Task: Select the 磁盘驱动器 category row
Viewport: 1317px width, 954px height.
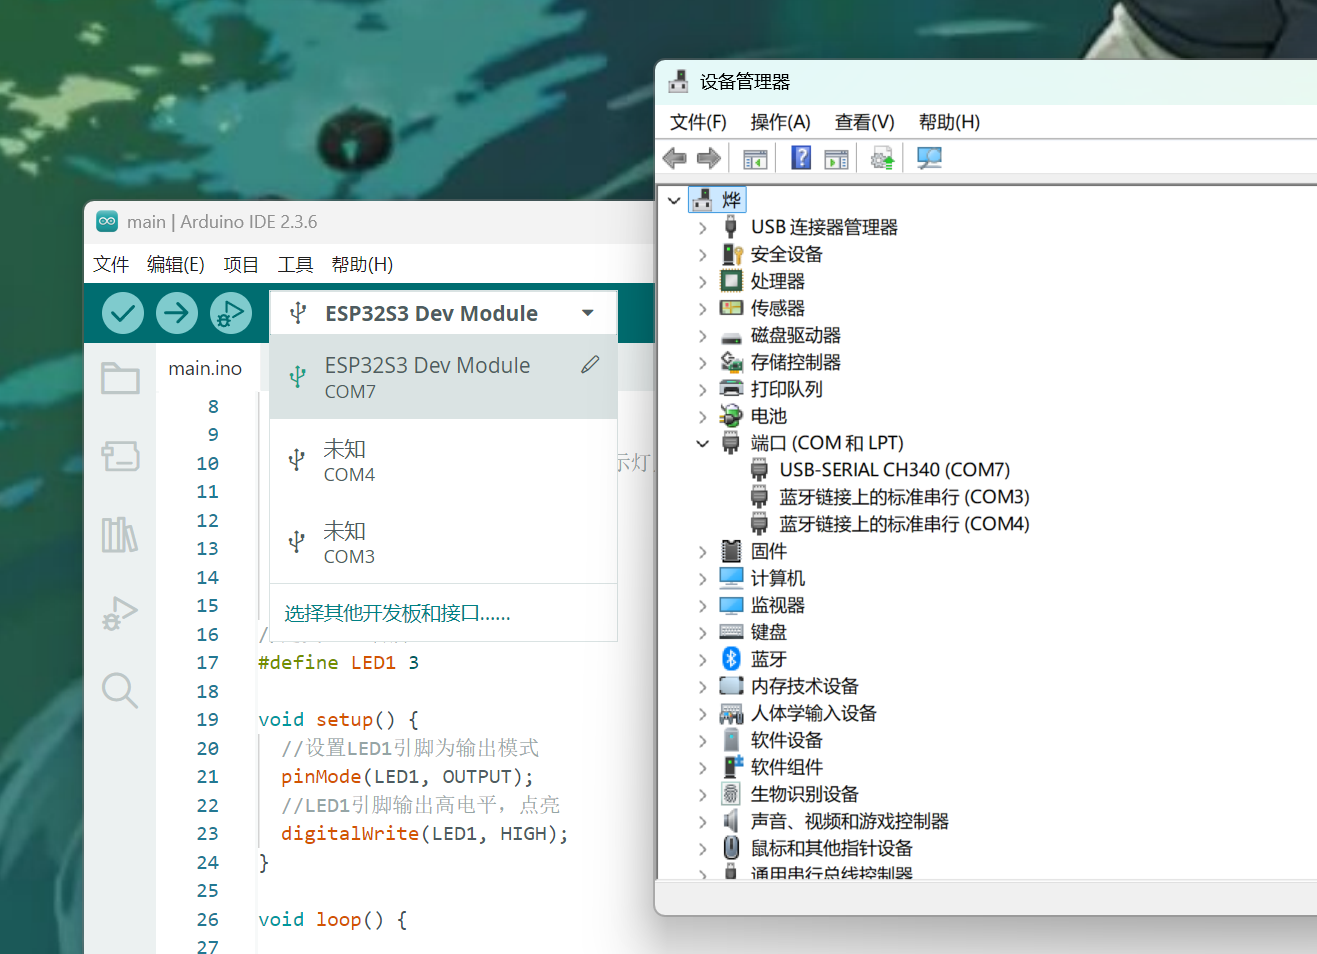Action: 795,335
